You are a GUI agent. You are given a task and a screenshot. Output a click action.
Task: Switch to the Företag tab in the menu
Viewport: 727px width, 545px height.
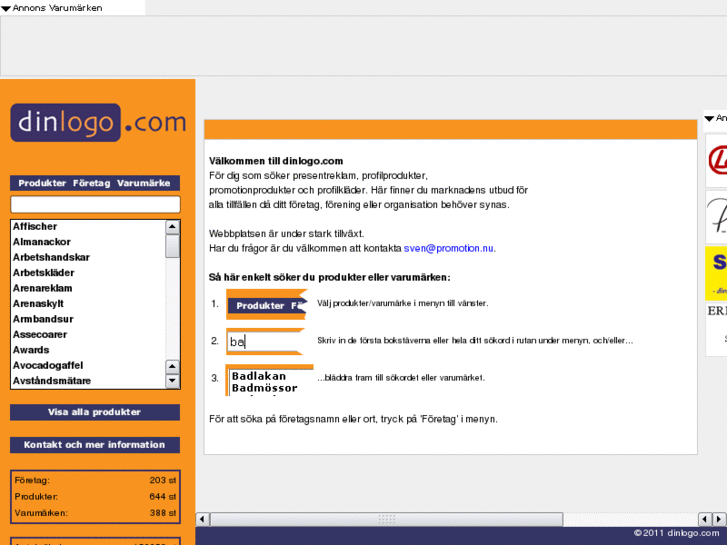[91, 183]
